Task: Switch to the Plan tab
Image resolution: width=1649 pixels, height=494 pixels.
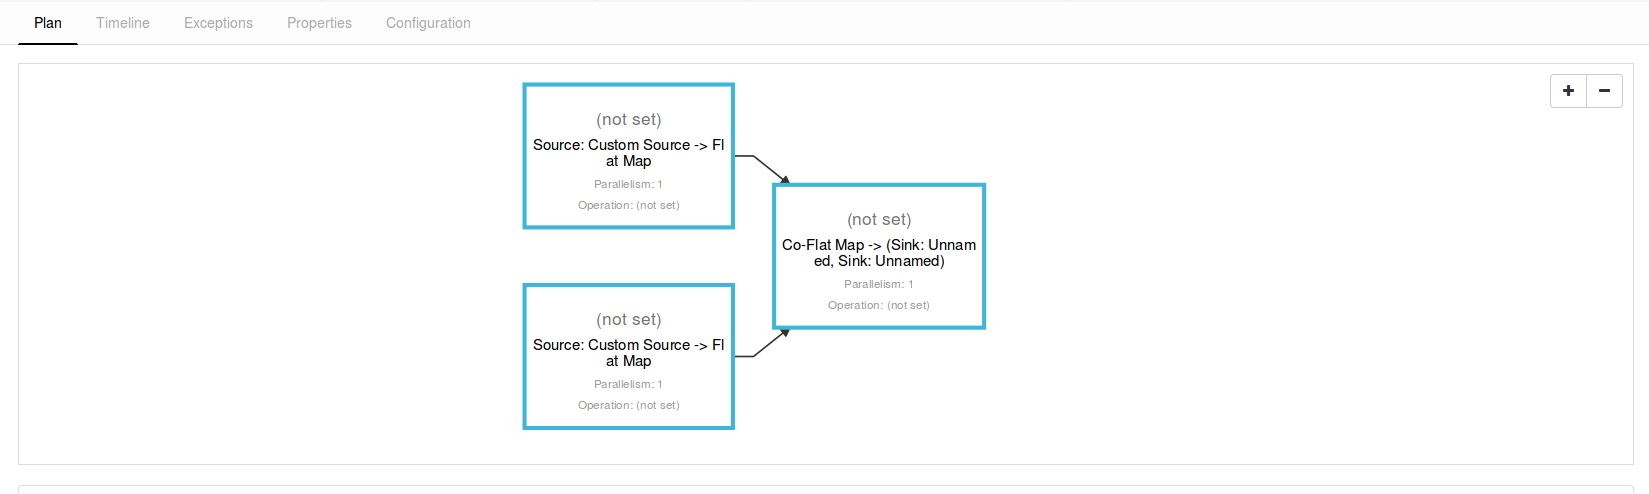Action: pos(48,23)
